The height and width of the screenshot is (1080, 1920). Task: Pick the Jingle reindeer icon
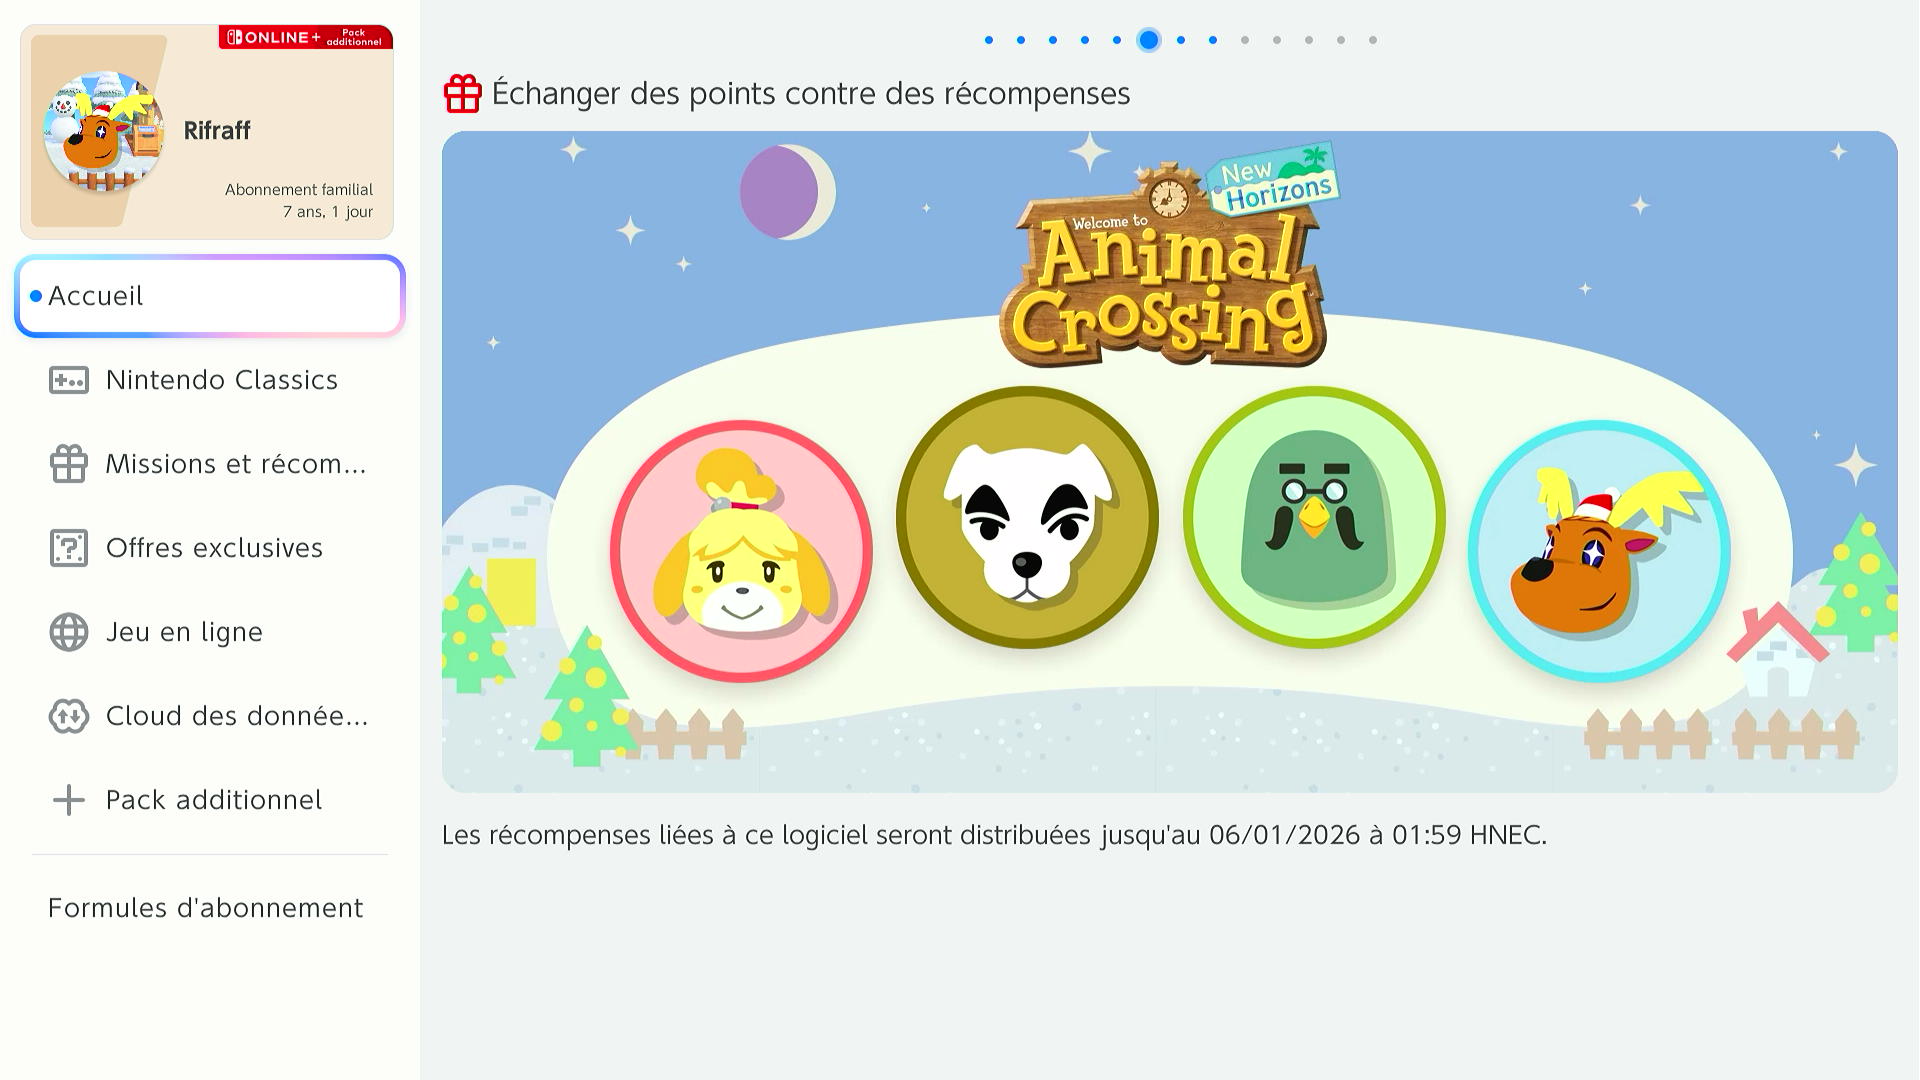tap(1599, 551)
